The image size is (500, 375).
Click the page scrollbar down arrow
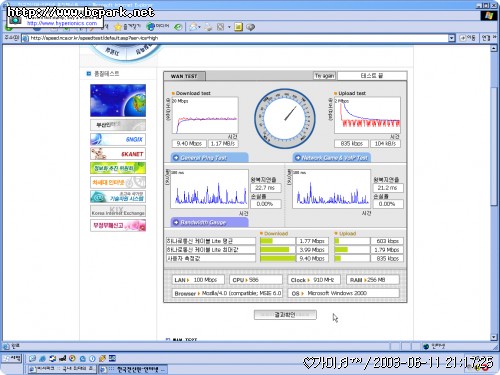coord(494,337)
